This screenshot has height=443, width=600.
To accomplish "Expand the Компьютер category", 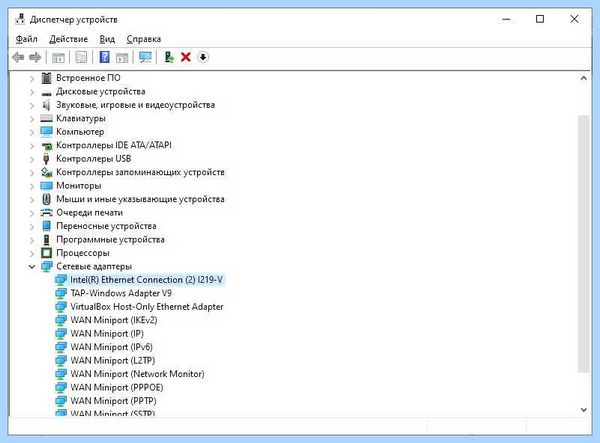I will click(32, 132).
